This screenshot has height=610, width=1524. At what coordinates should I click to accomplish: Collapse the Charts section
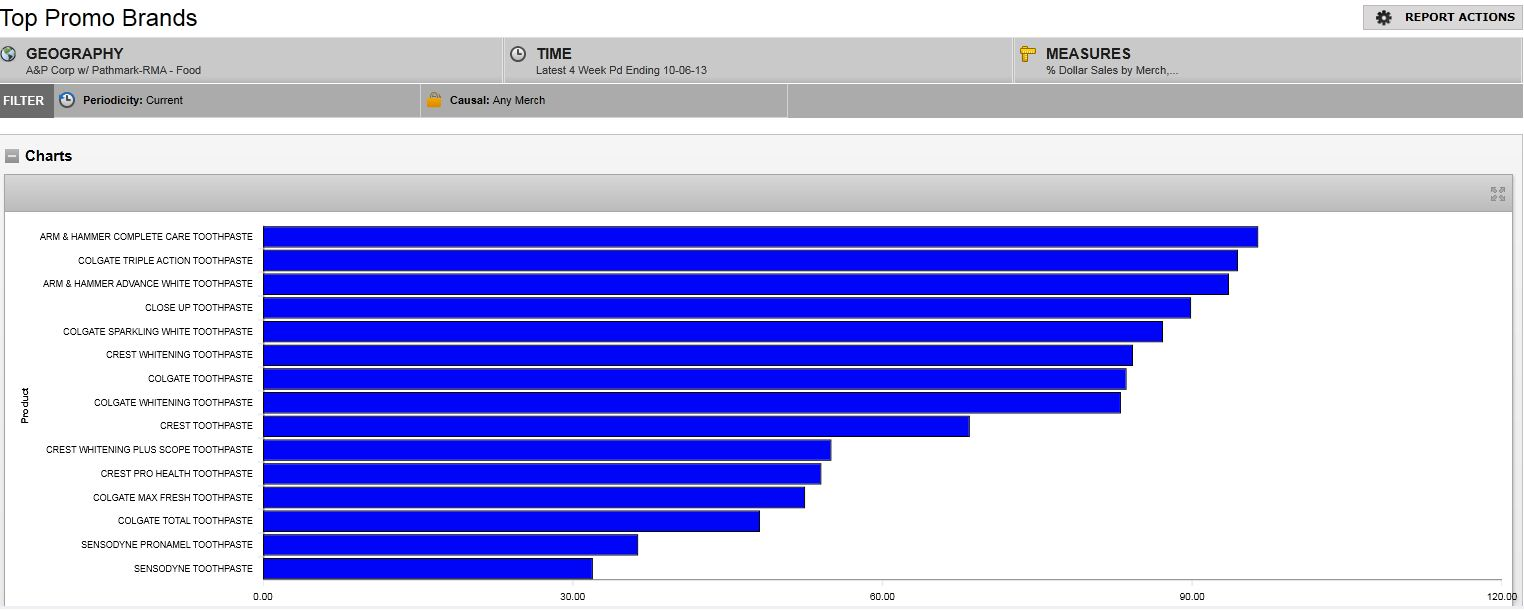tap(12, 156)
